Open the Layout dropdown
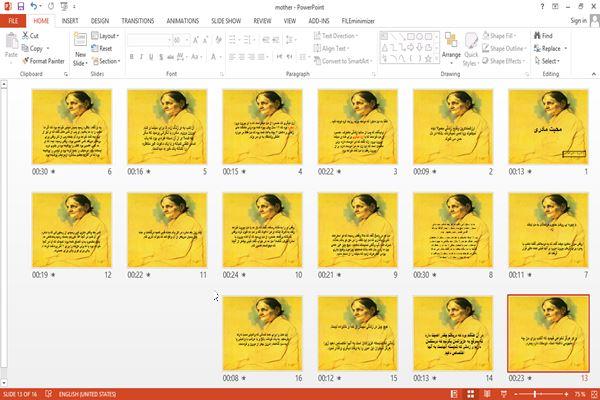Screen dimensions: 600x400 (105, 36)
